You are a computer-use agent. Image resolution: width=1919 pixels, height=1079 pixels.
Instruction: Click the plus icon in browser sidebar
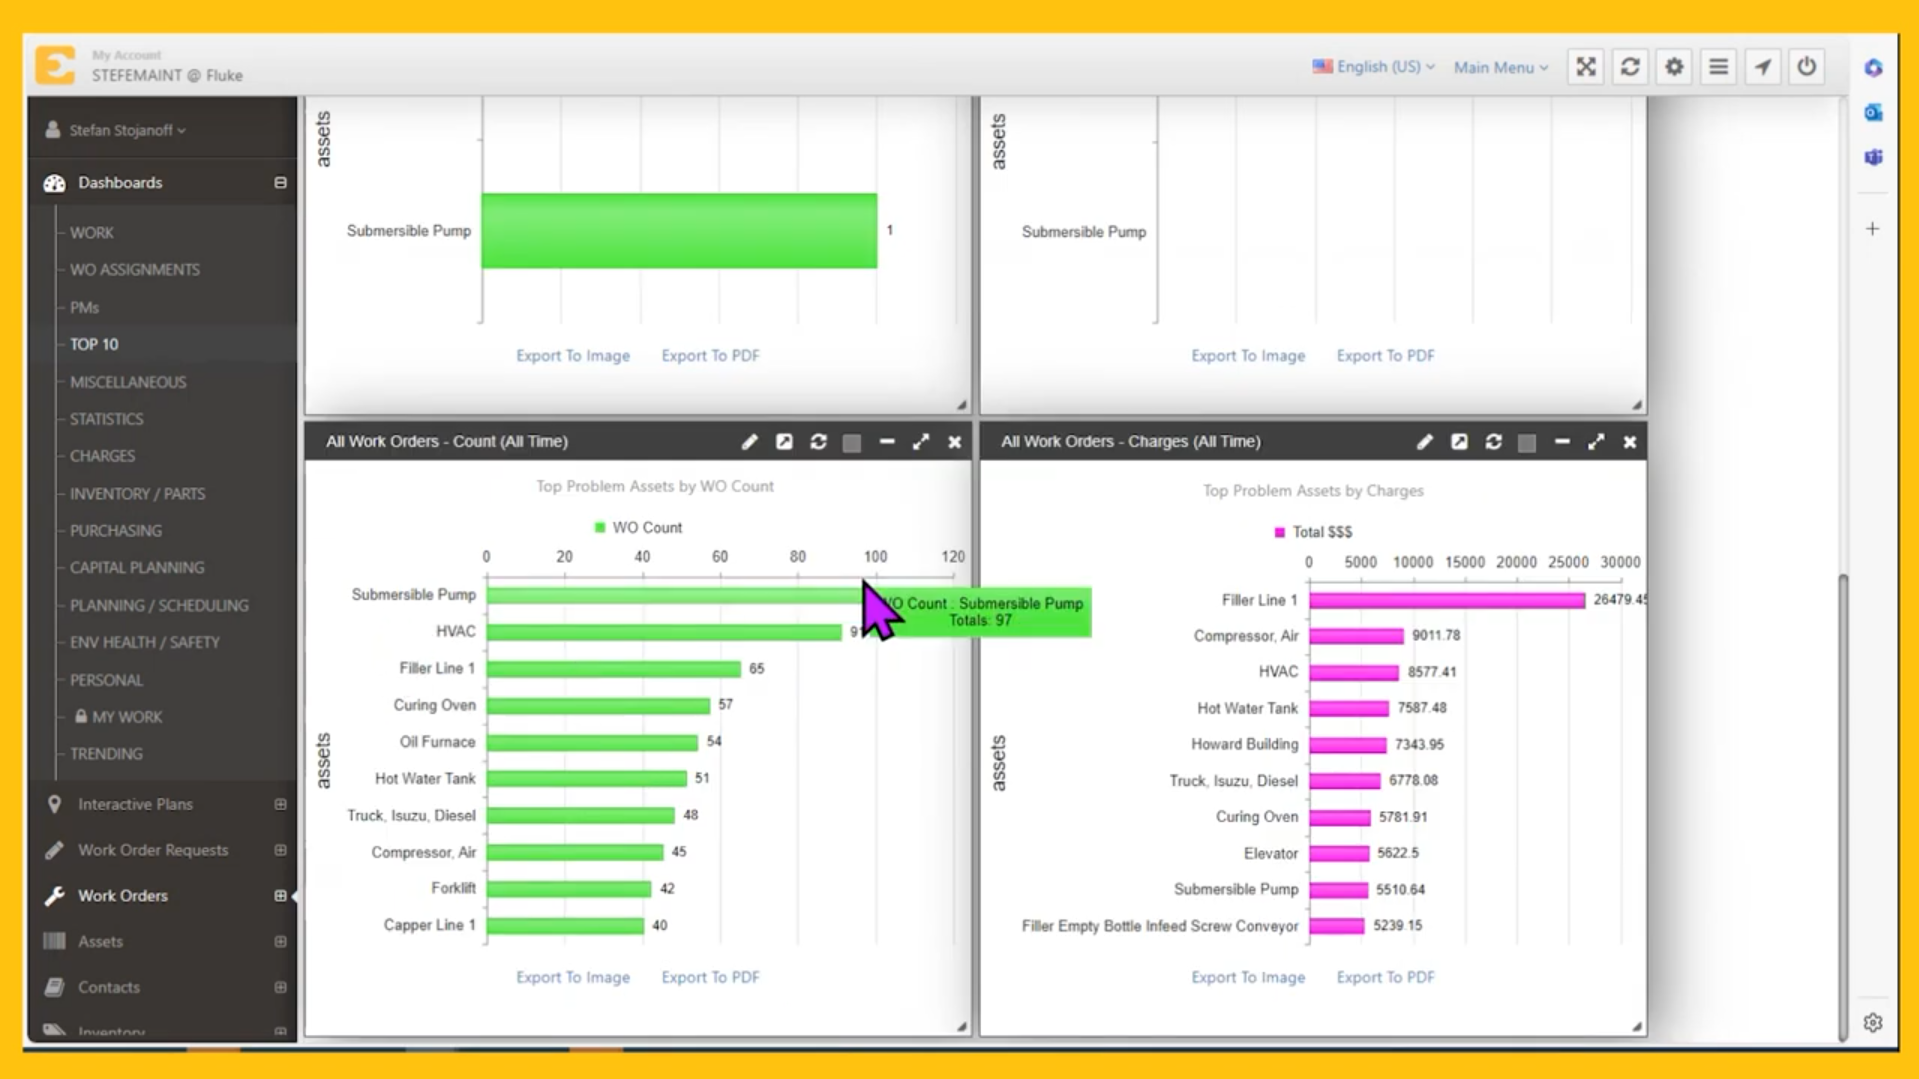tap(1873, 229)
